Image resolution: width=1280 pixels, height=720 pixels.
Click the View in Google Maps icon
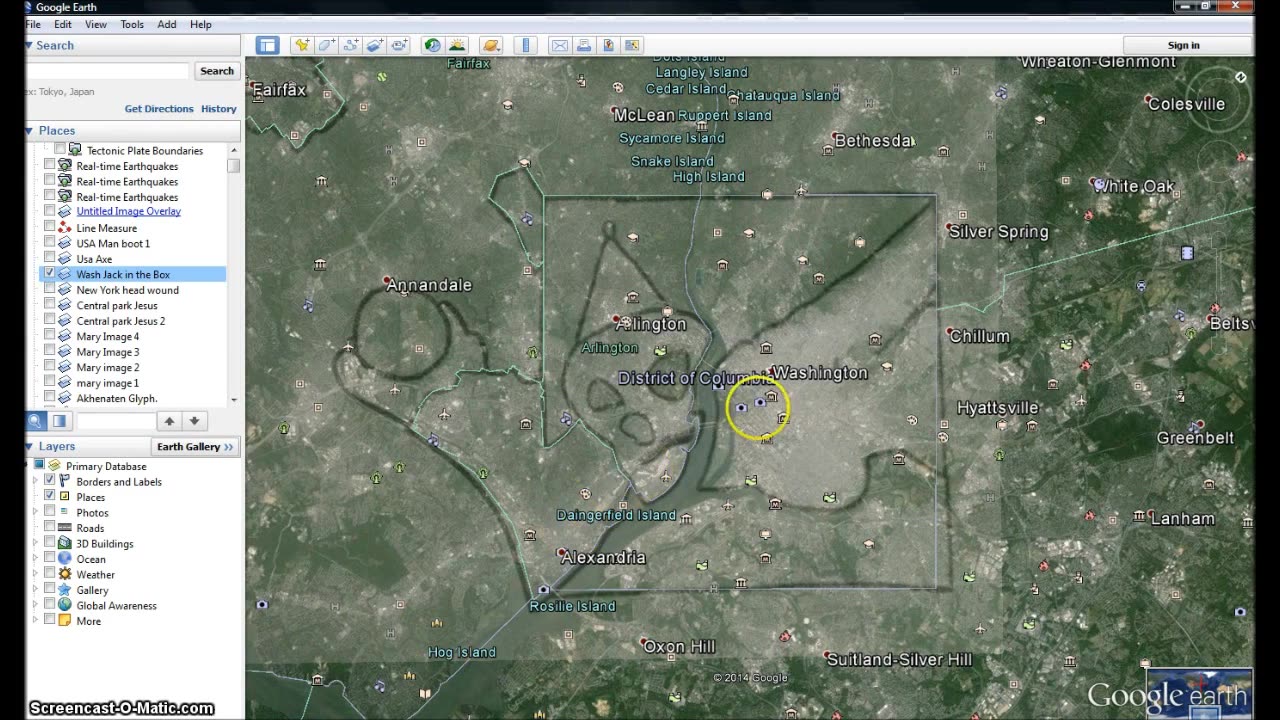(607, 45)
